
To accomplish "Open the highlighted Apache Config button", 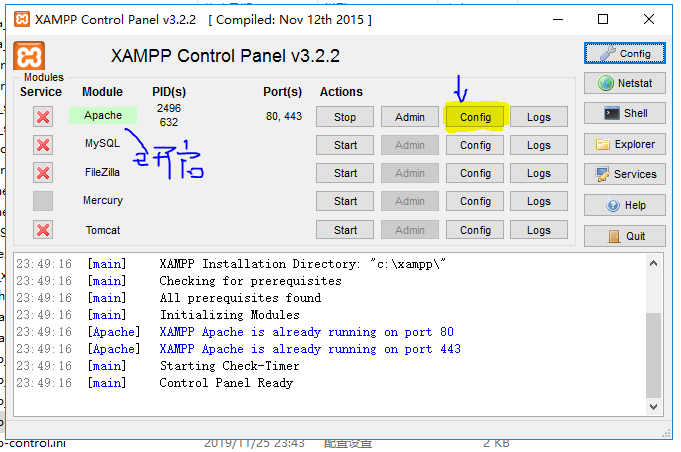I will (475, 117).
